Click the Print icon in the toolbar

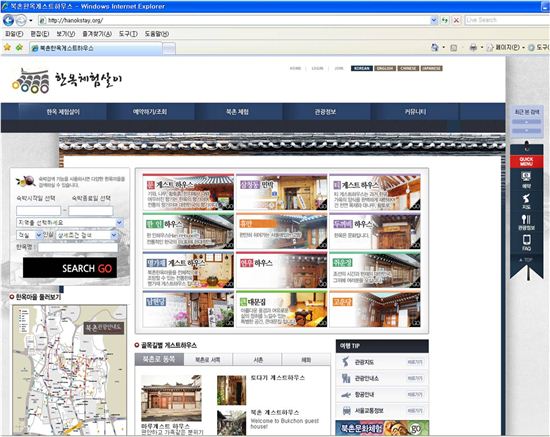[x=473, y=47]
